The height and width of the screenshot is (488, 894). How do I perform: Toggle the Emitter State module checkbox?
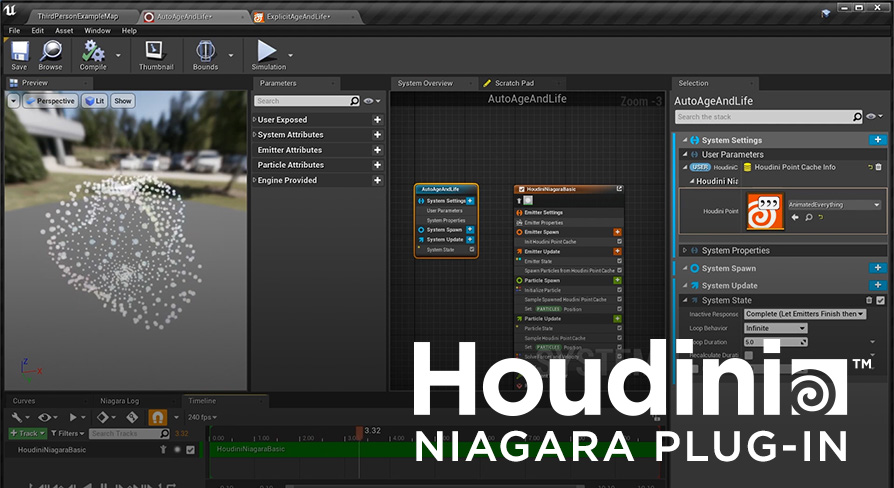click(619, 261)
